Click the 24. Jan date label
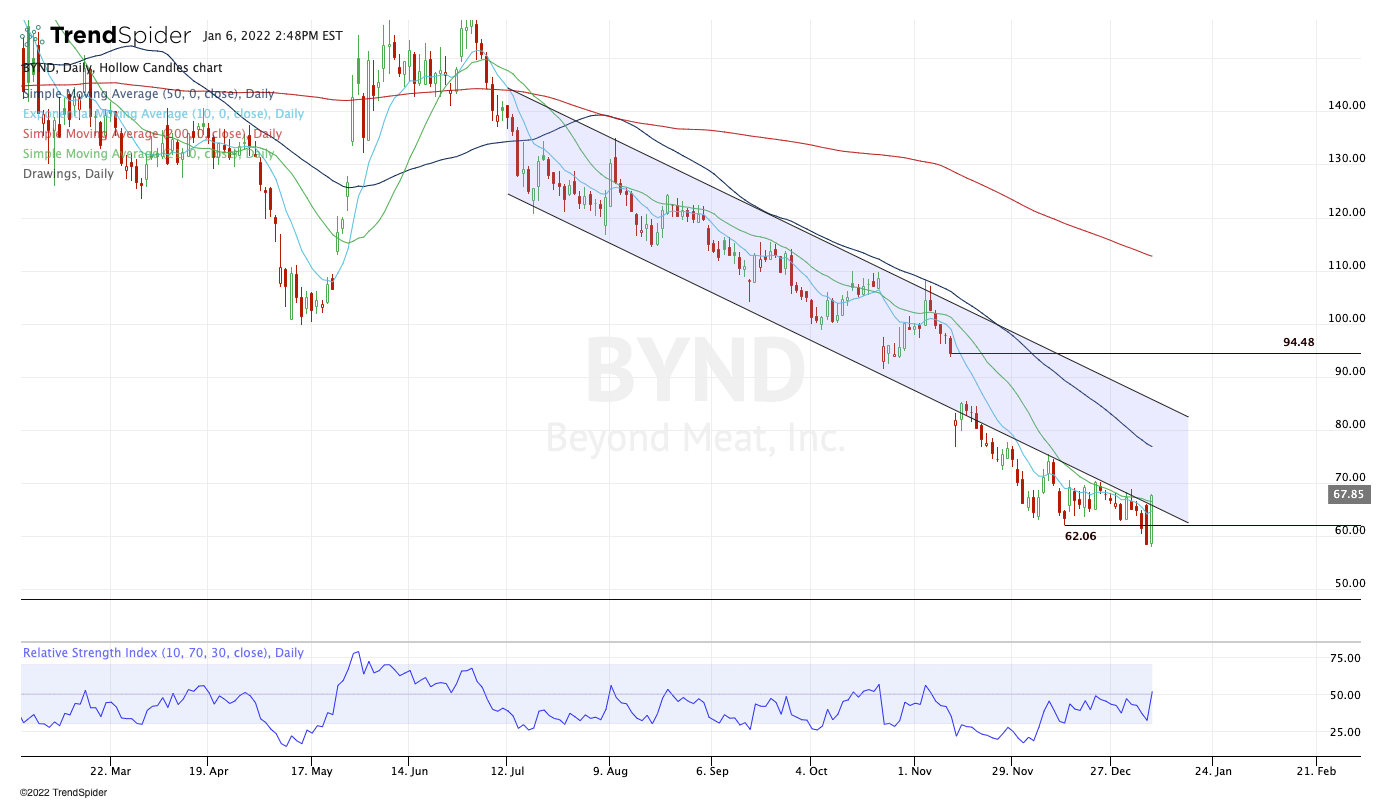Screen dimensions: 1391x802 point(1212,771)
